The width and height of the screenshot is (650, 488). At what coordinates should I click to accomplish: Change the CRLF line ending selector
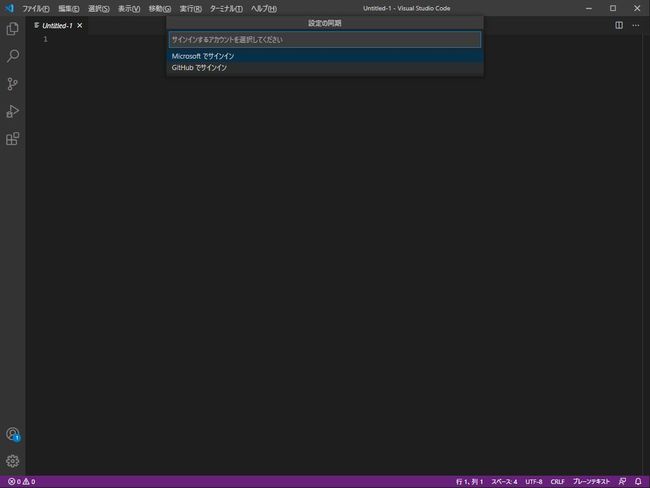[x=557, y=482]
